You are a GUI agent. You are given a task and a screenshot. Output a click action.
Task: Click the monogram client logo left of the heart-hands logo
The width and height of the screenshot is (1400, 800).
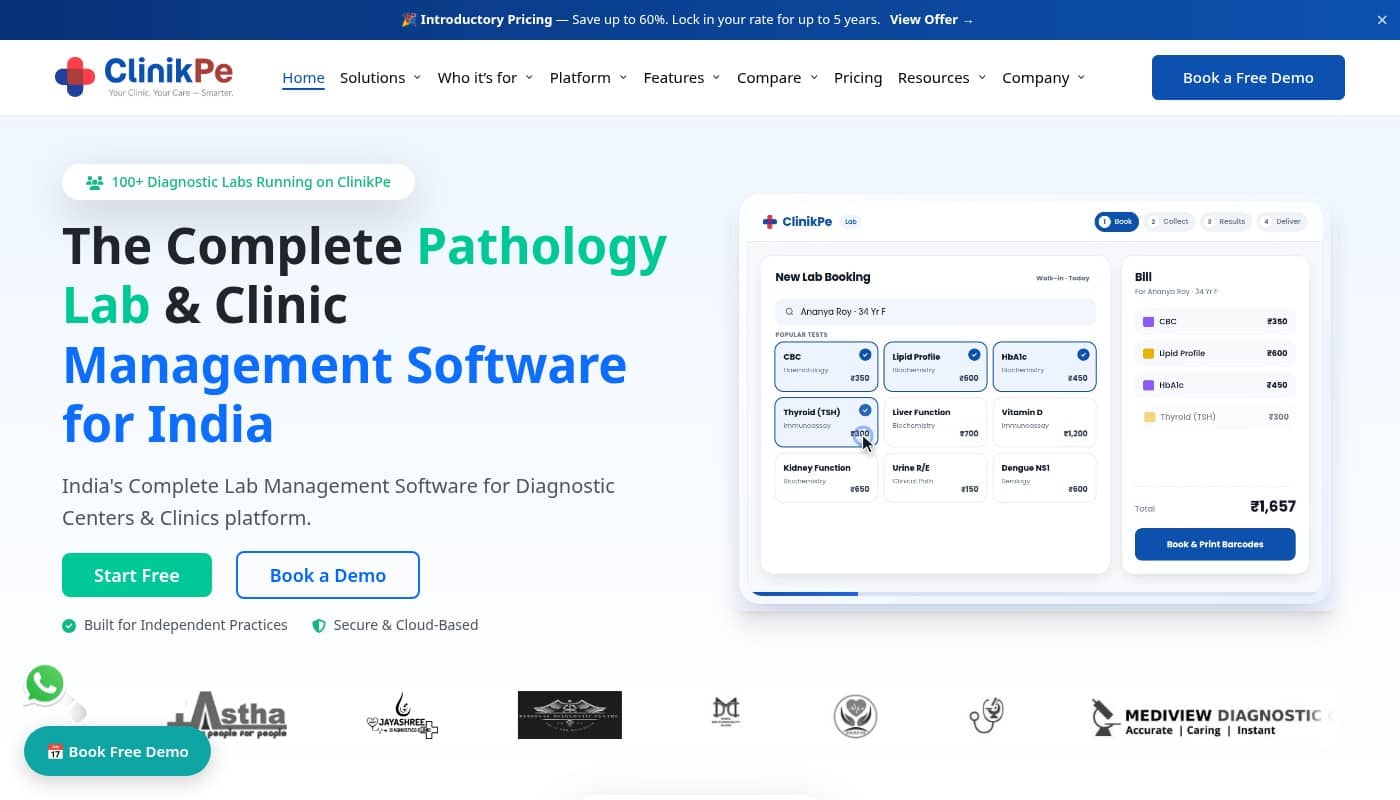pos(726,711)
